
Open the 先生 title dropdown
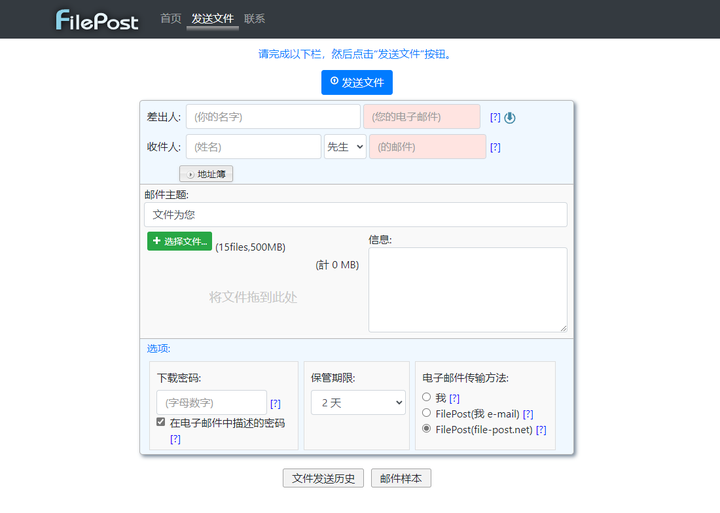(345, 147)
